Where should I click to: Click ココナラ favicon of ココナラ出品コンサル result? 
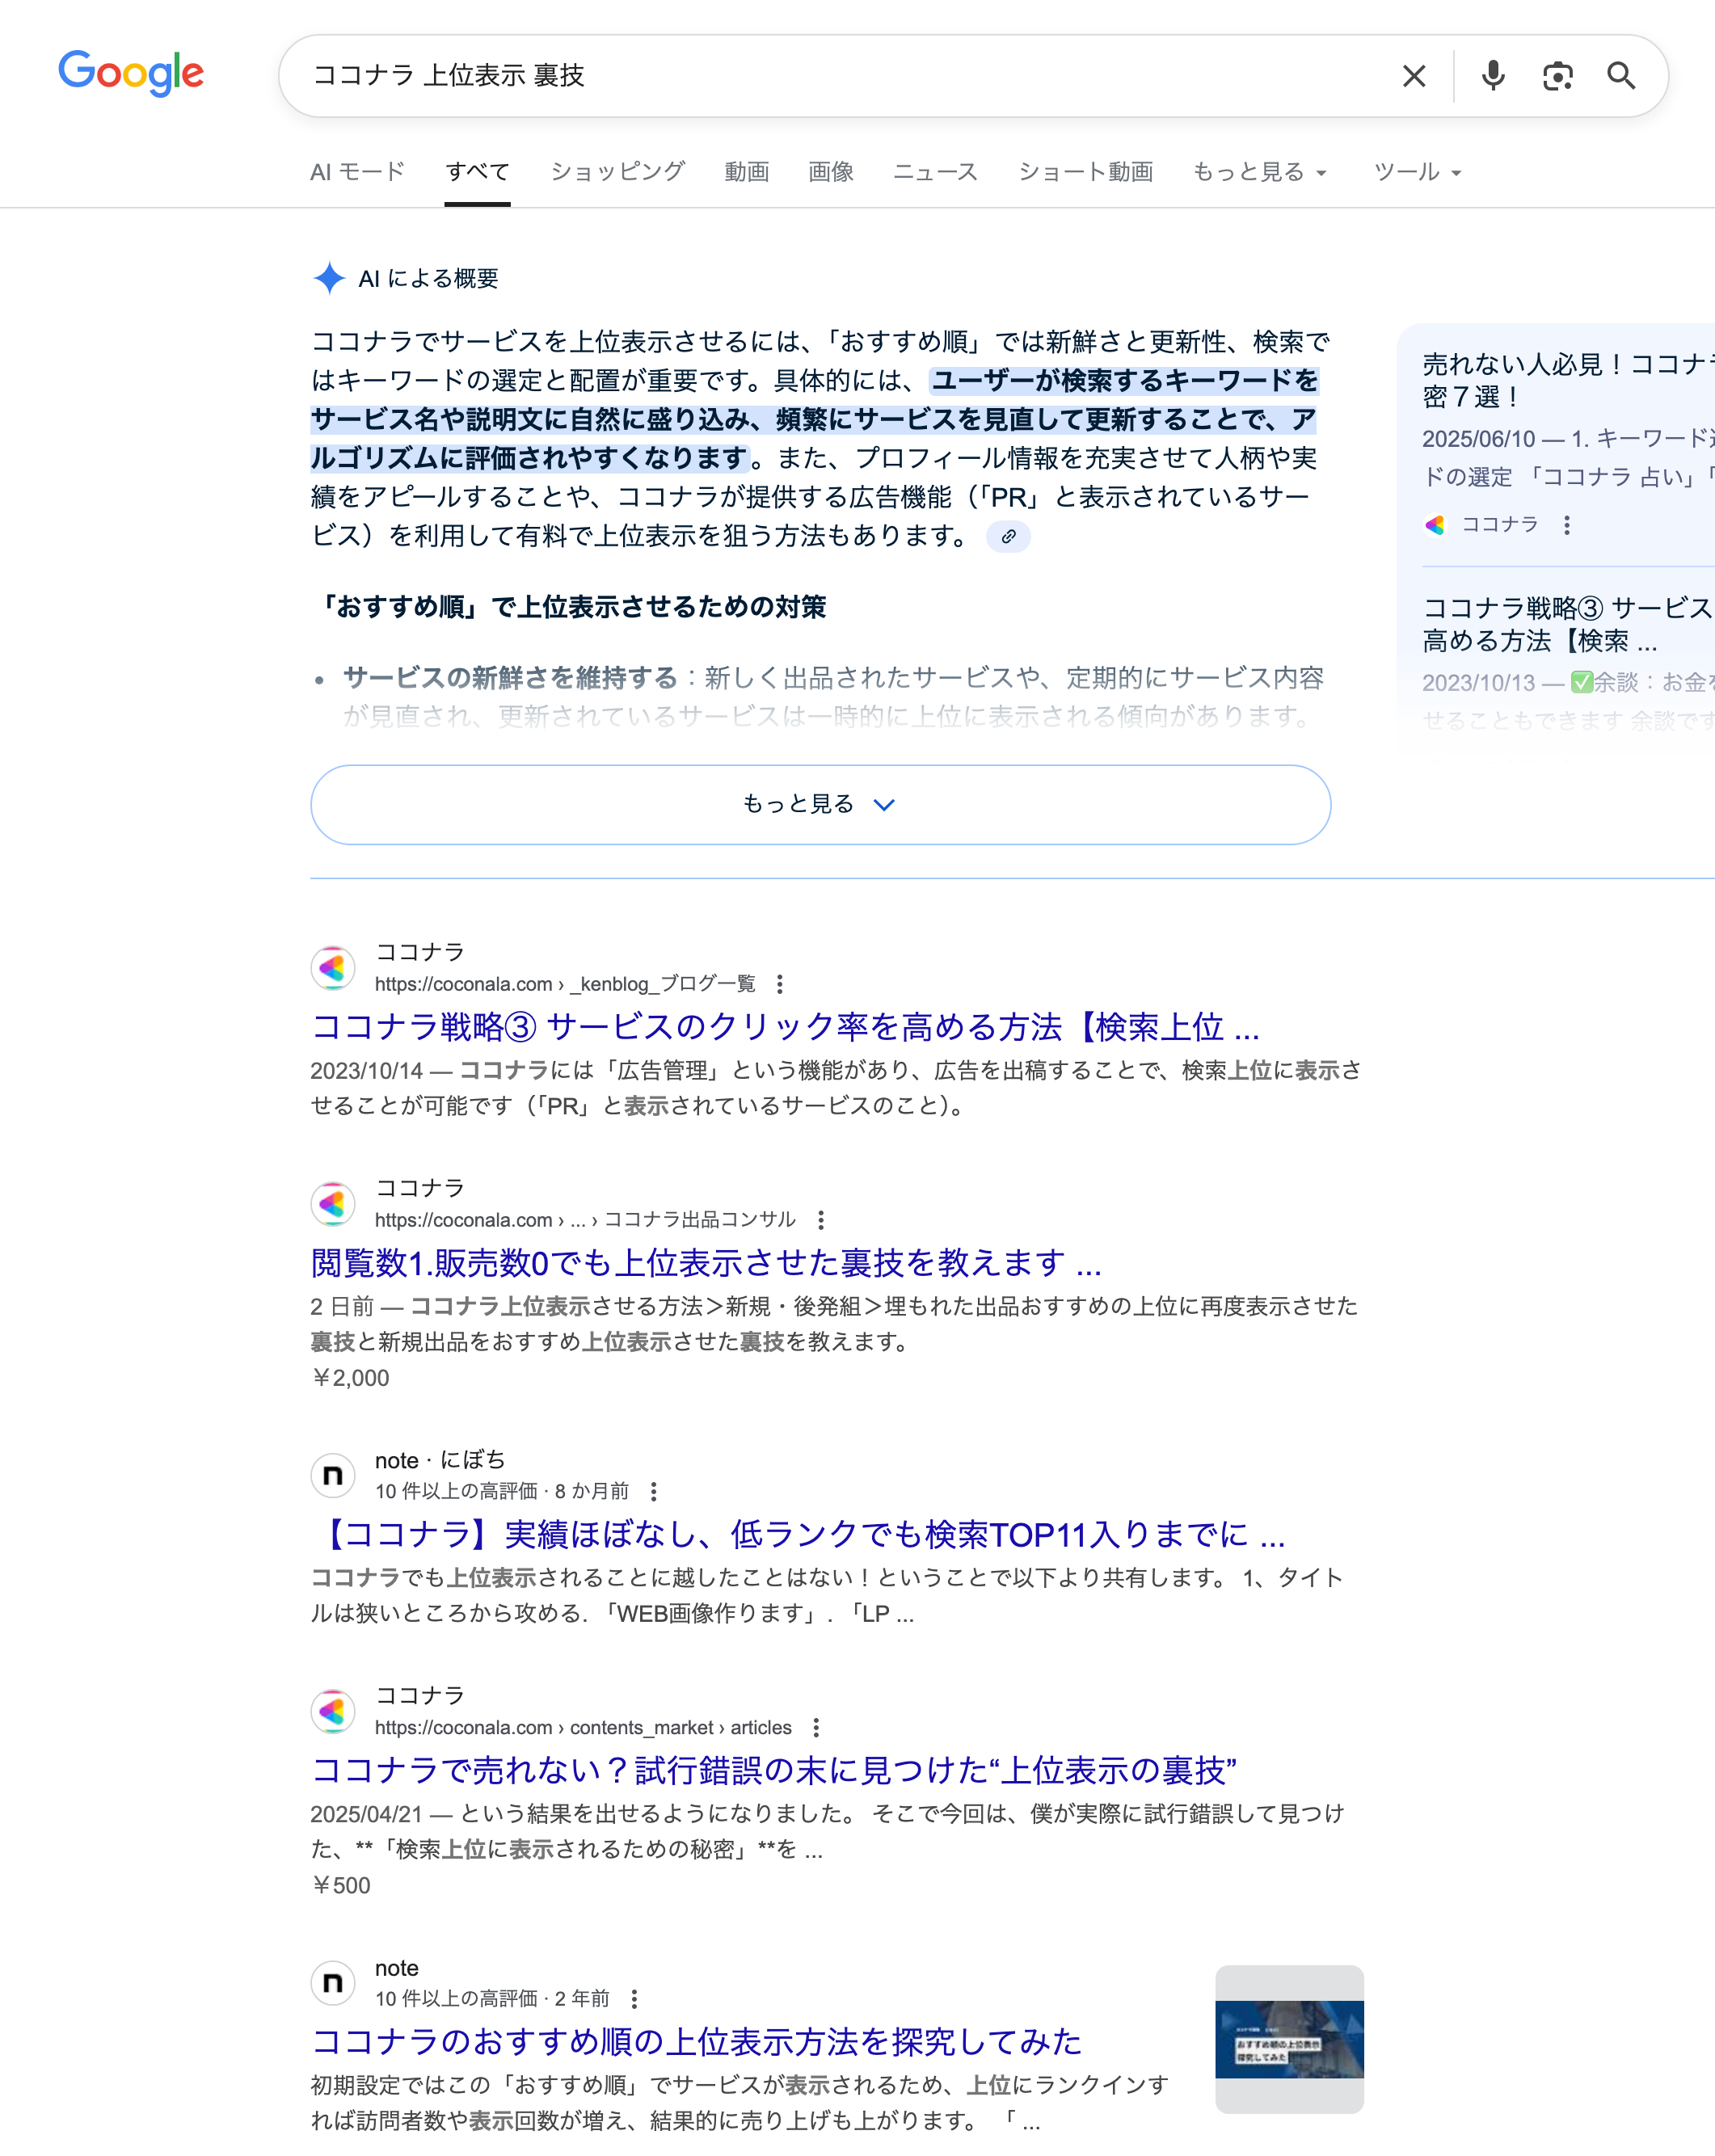click(333, 1203)
